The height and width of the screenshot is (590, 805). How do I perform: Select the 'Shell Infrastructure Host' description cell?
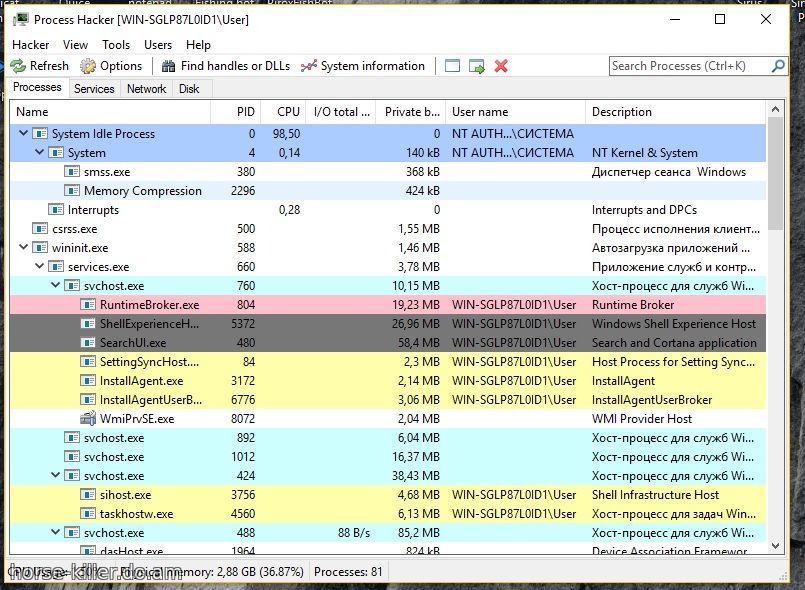pos(655,494)
